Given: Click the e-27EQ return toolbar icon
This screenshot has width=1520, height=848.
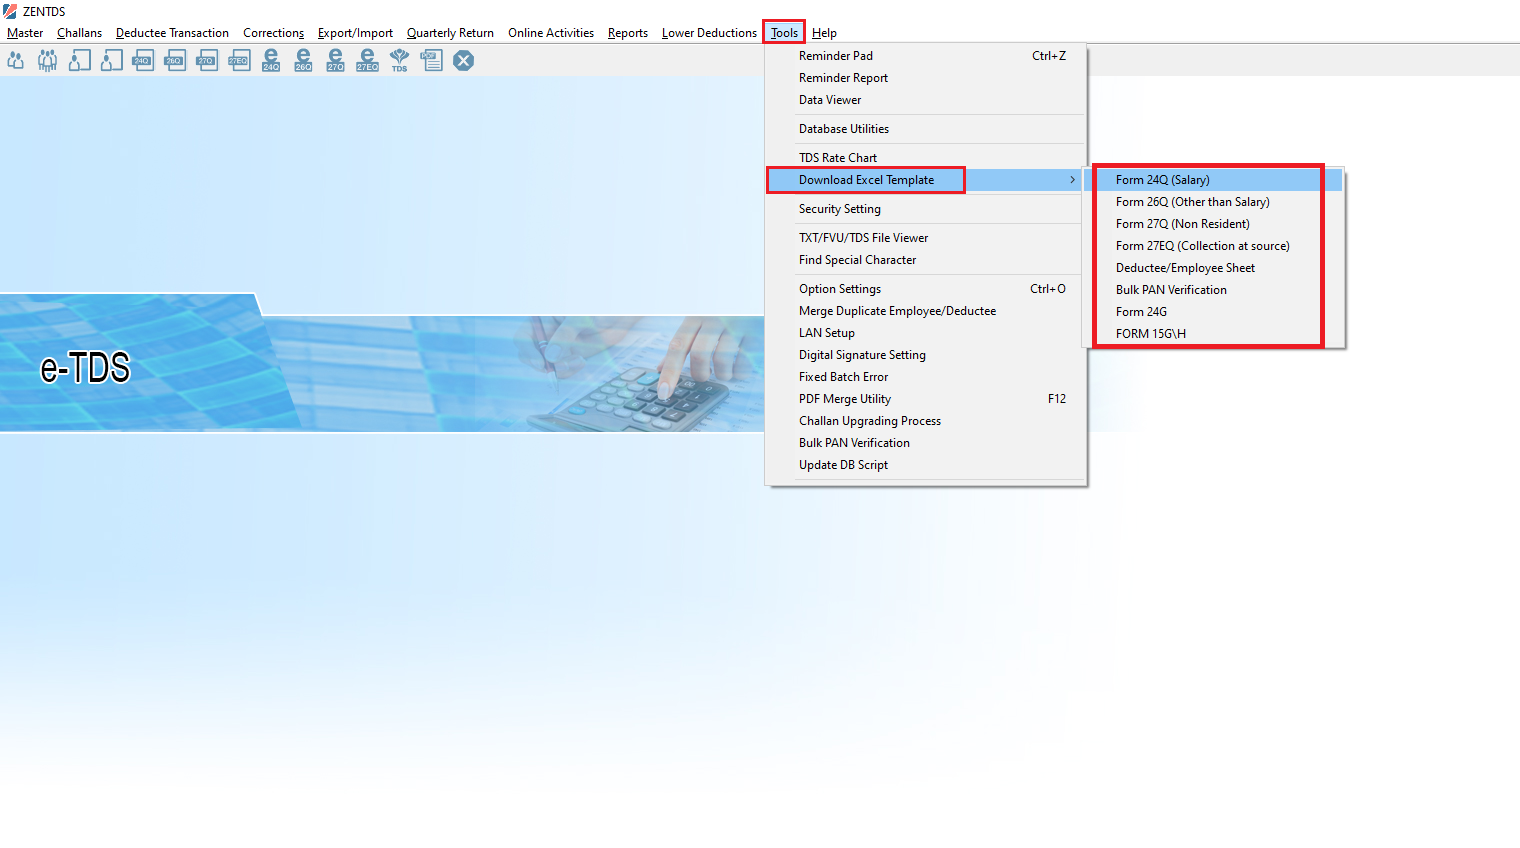Looking at the screenshot, I should click(368, 61).
